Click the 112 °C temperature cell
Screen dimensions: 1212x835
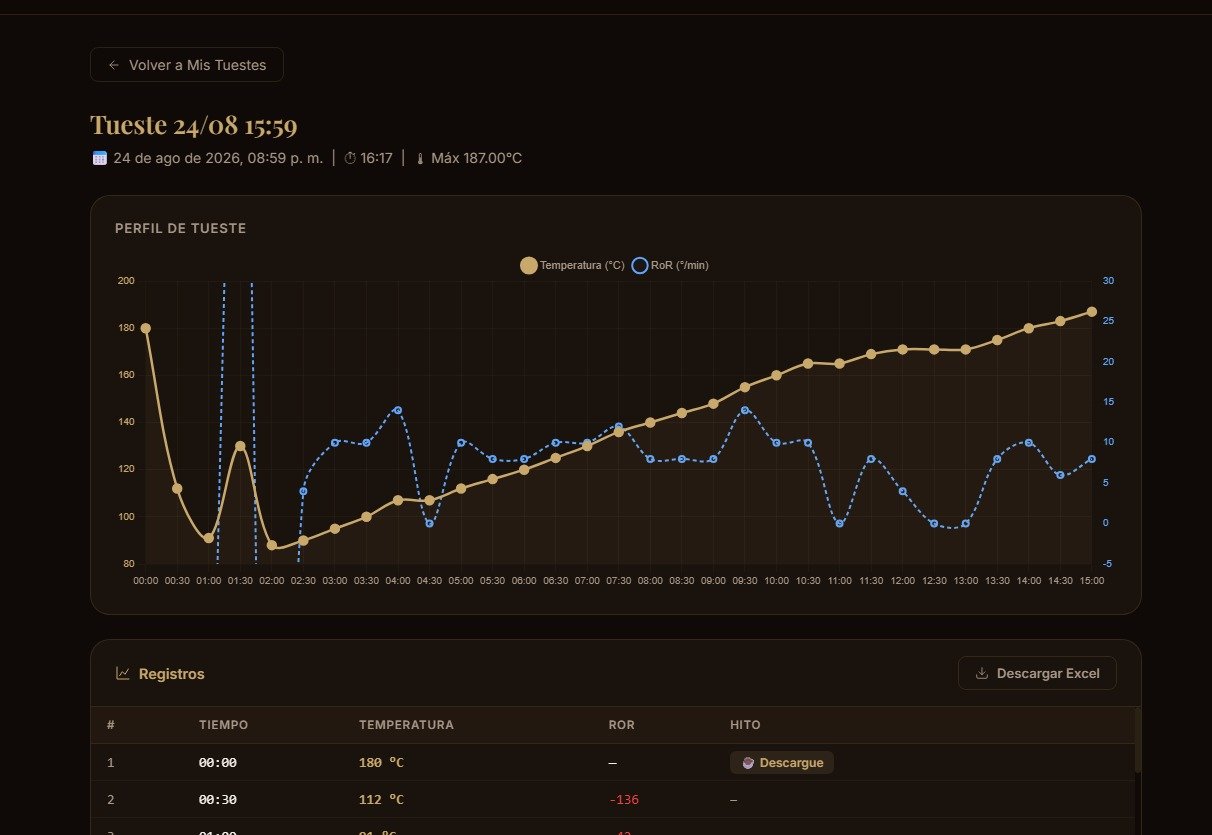point(382,799)
